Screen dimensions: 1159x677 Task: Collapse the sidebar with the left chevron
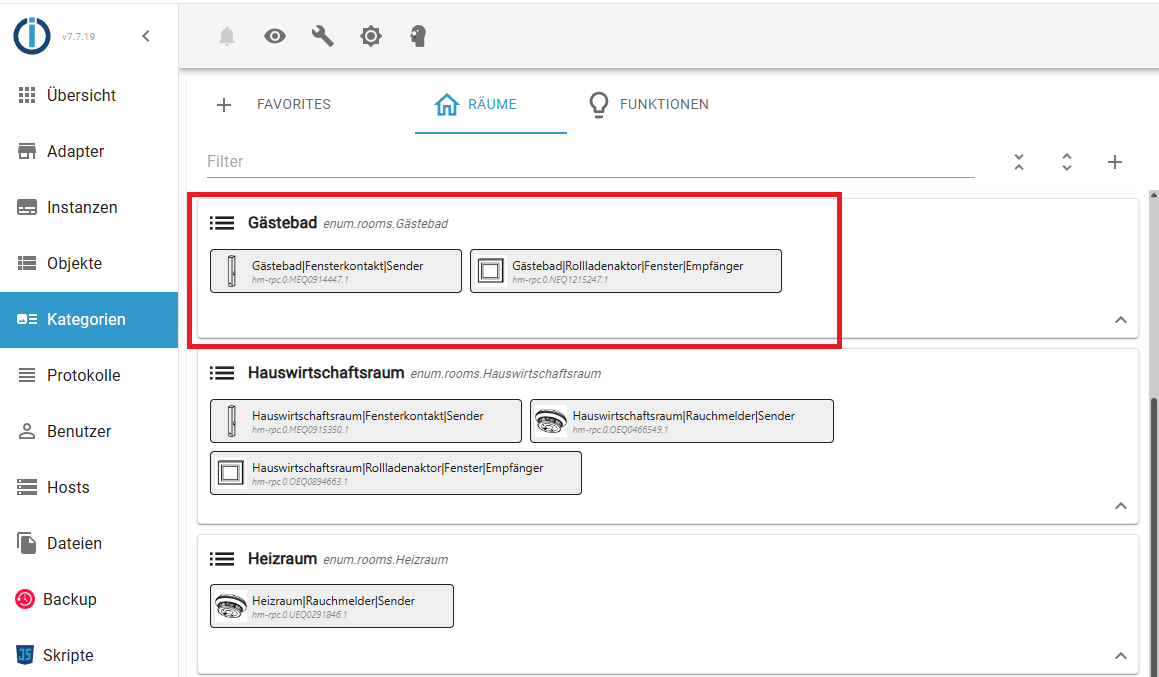click(x=146, y=35)
